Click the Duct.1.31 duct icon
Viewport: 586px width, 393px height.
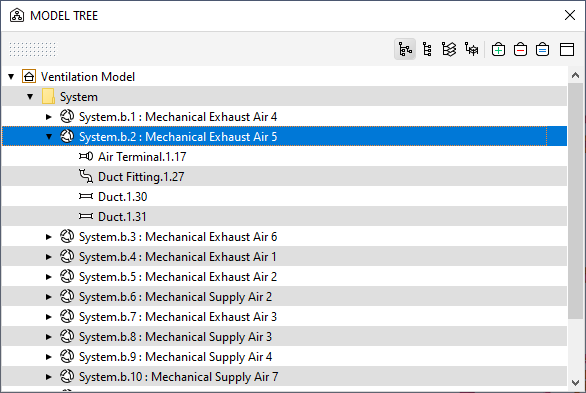click(86, 216)
